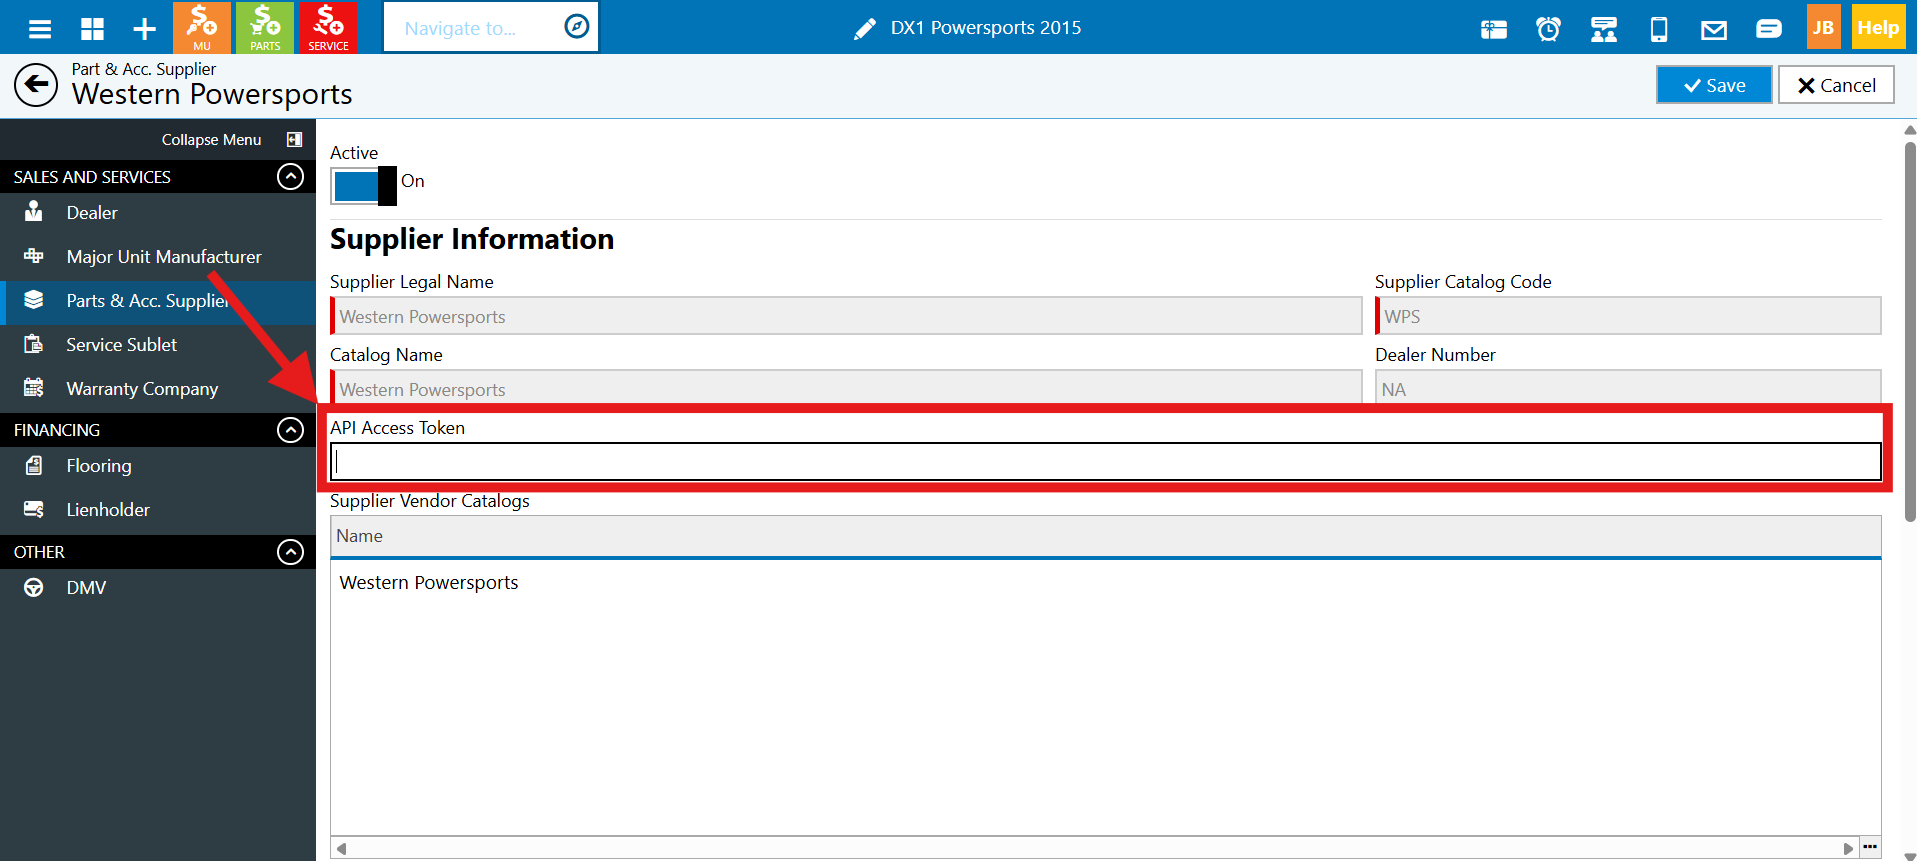Click the DMV steering wheel icon
This screenshot has height=861, width=1917.
click(x=34, y=587)
